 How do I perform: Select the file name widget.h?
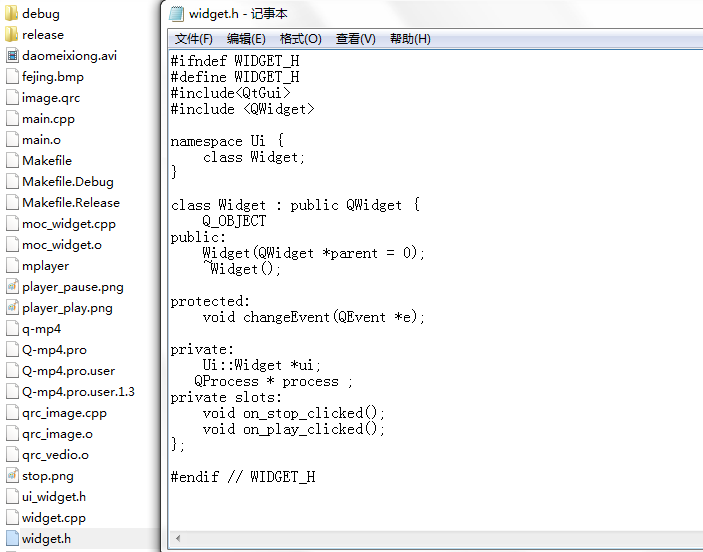tap(46, 539)
